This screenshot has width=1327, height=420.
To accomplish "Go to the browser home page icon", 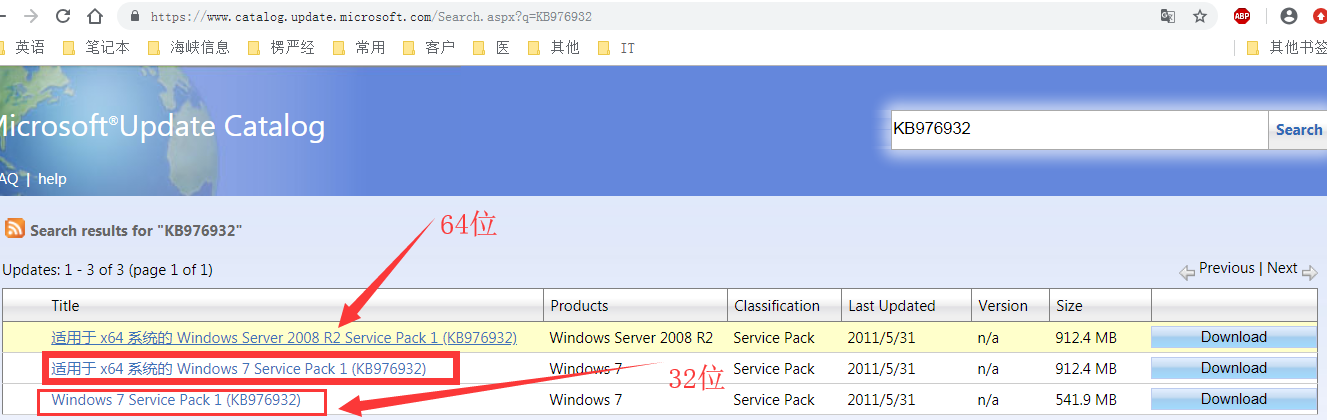I will coord(95,16).
